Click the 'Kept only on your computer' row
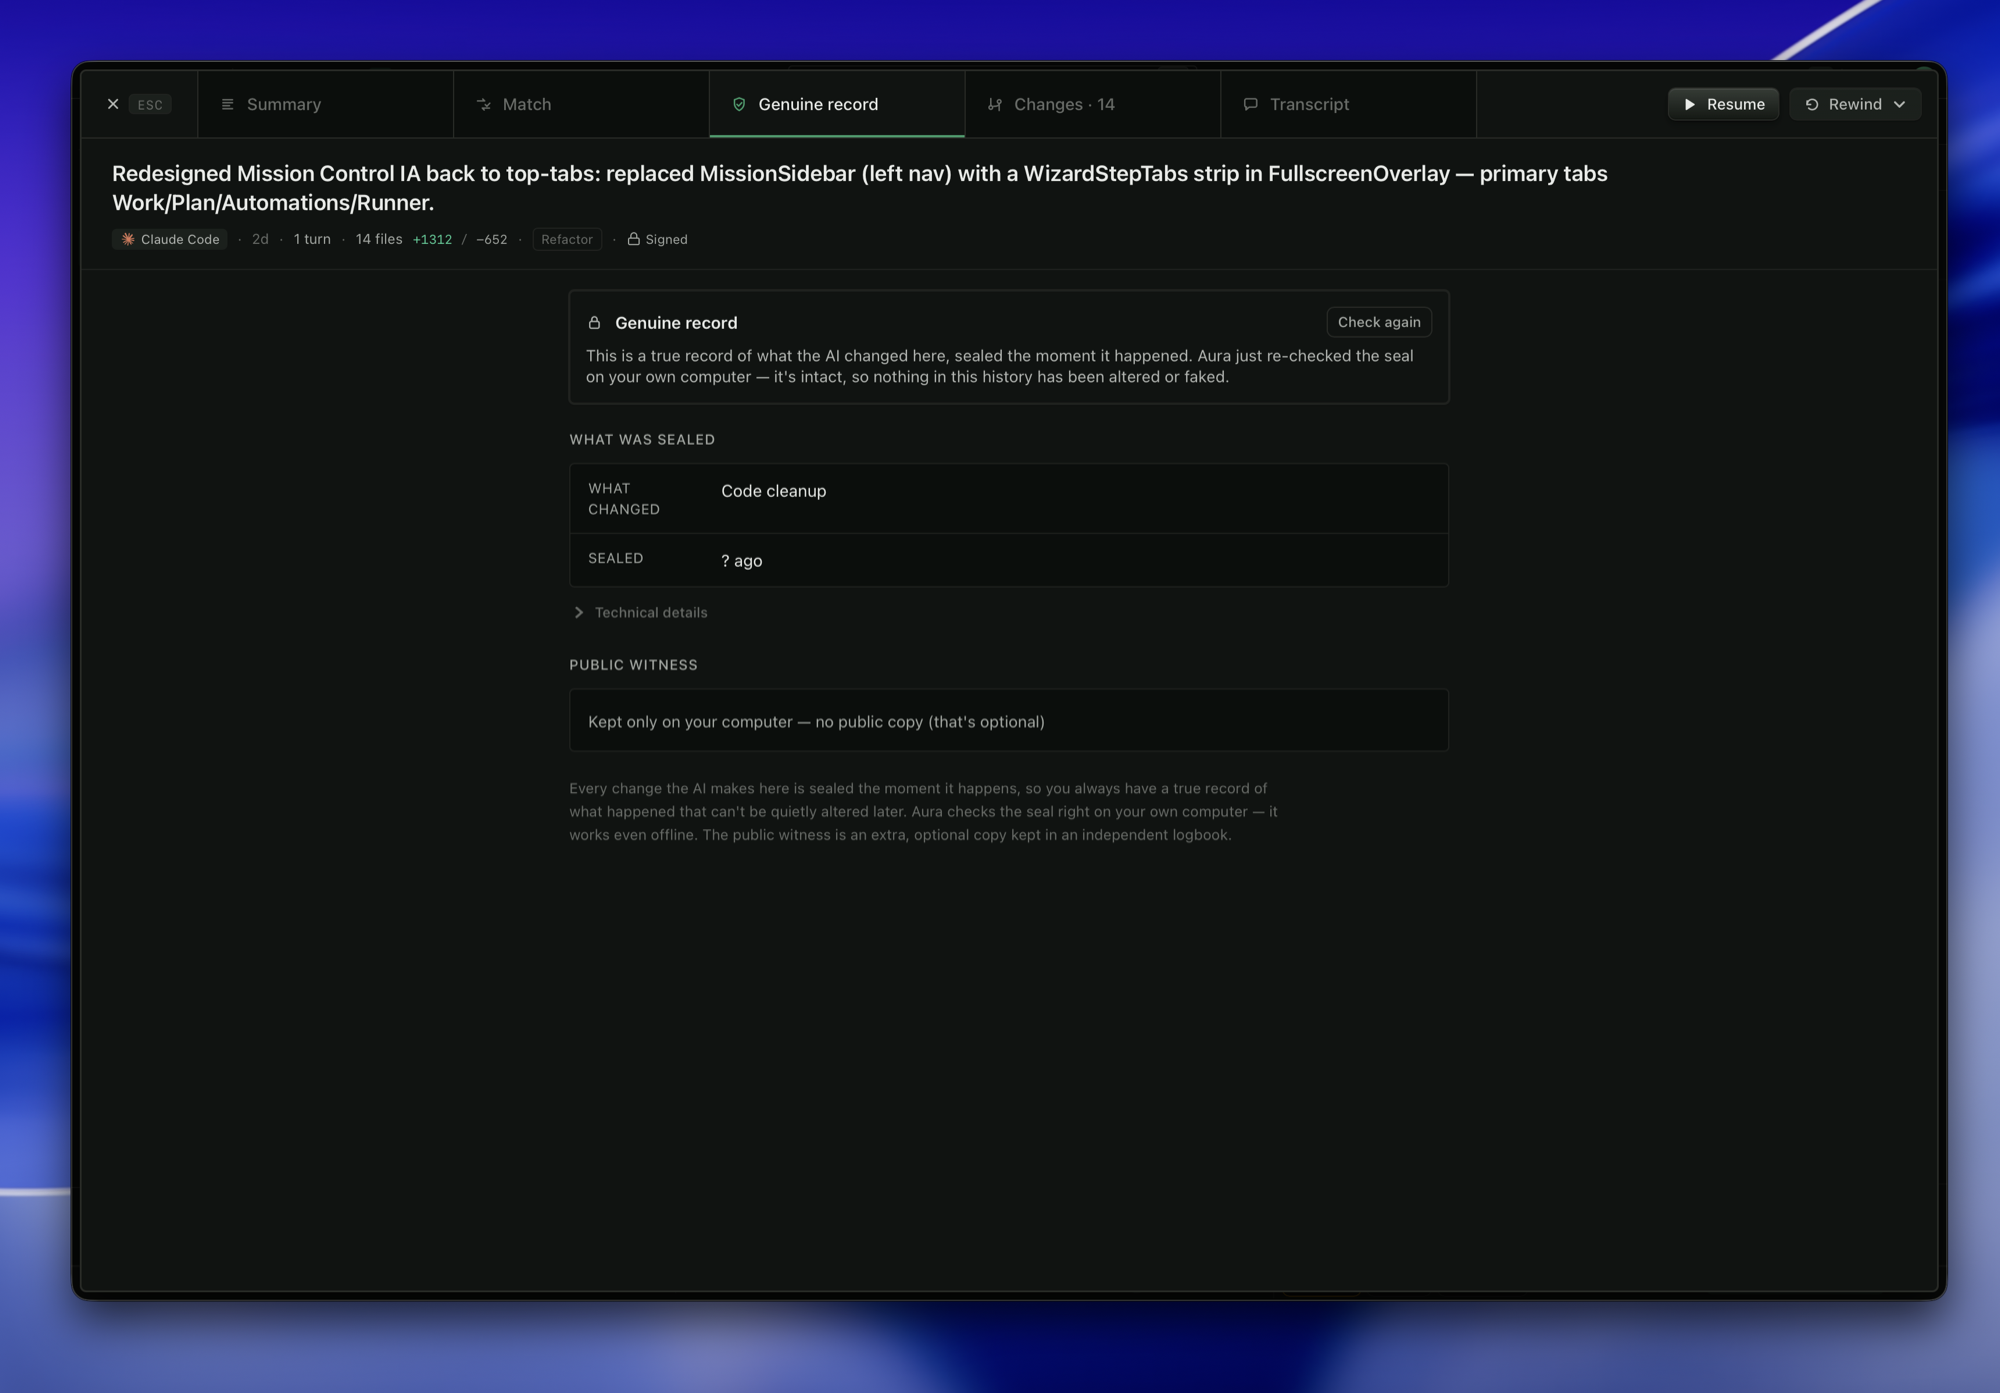Image resolution: width=2000 pixels, height=1393 pixels. 1009,721
